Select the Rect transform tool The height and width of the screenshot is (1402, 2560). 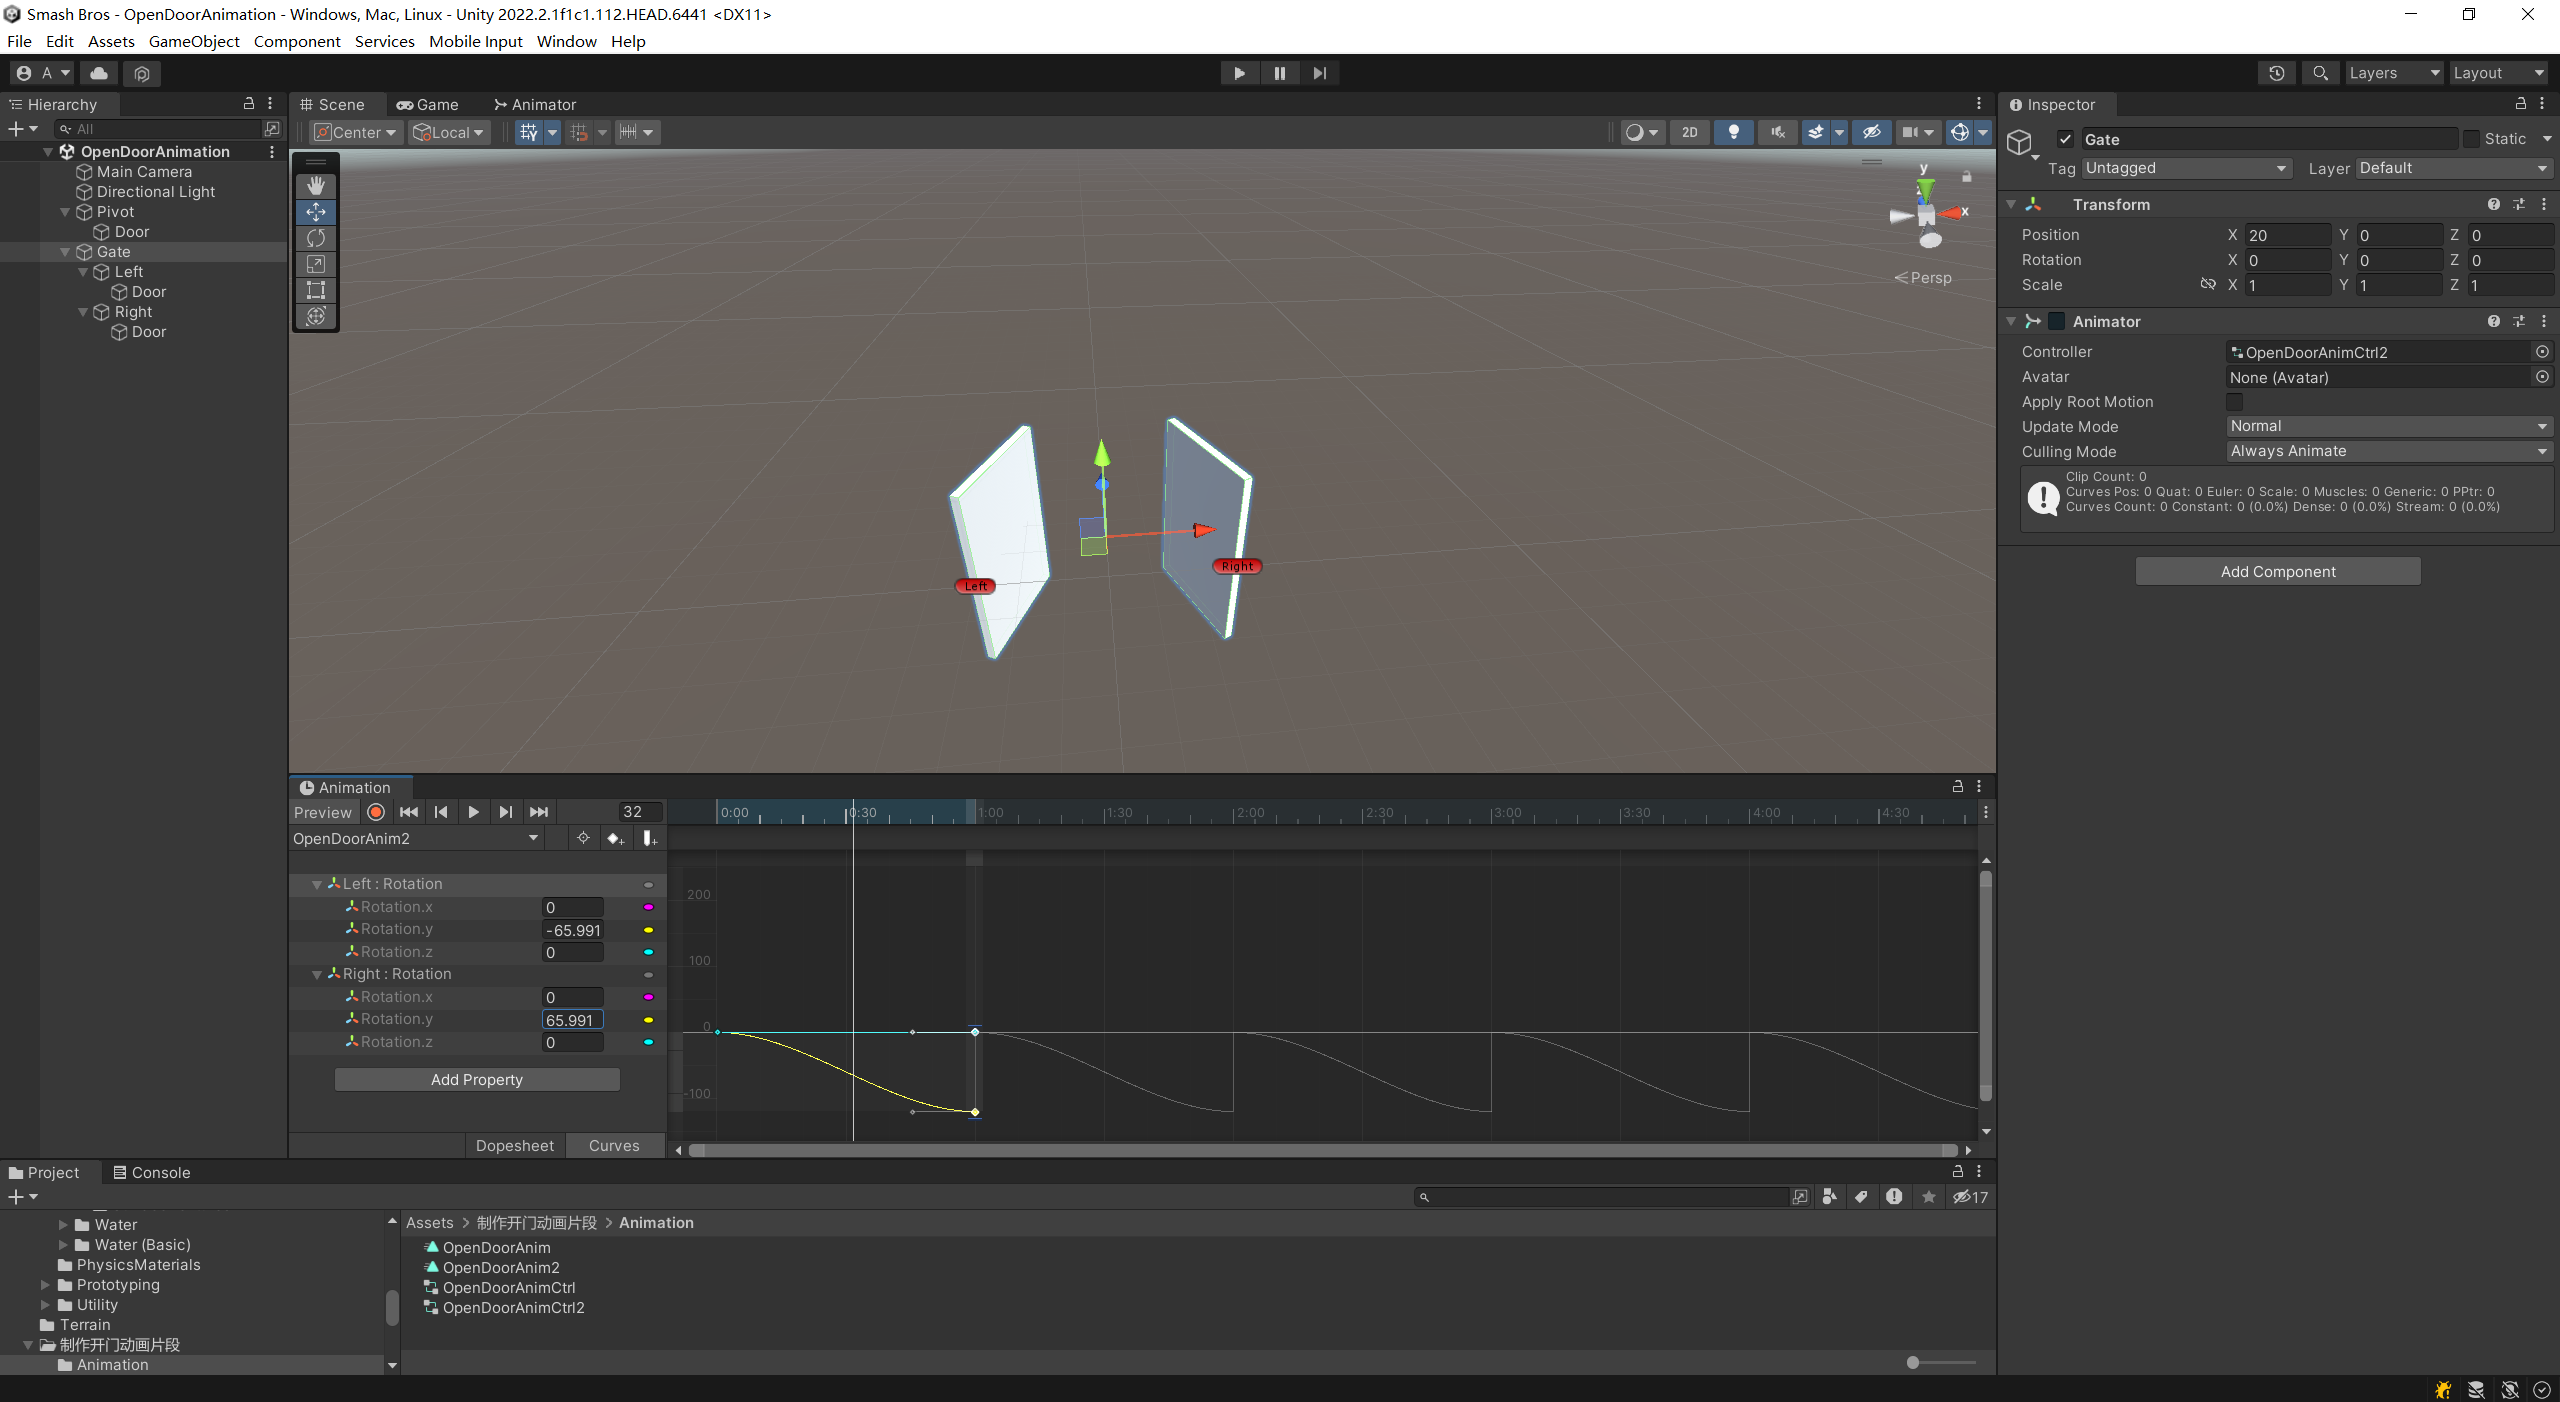point(316,290)
